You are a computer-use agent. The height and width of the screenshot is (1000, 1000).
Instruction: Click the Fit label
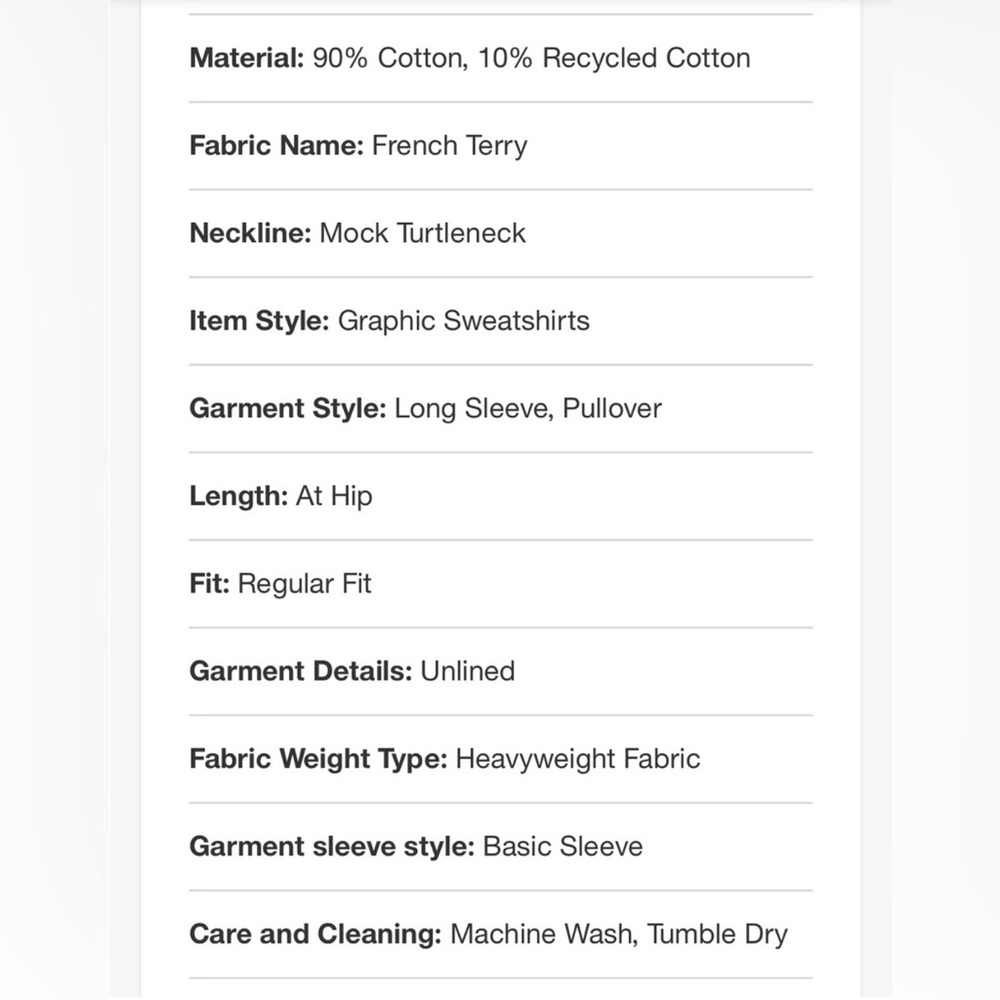point(210,584)
